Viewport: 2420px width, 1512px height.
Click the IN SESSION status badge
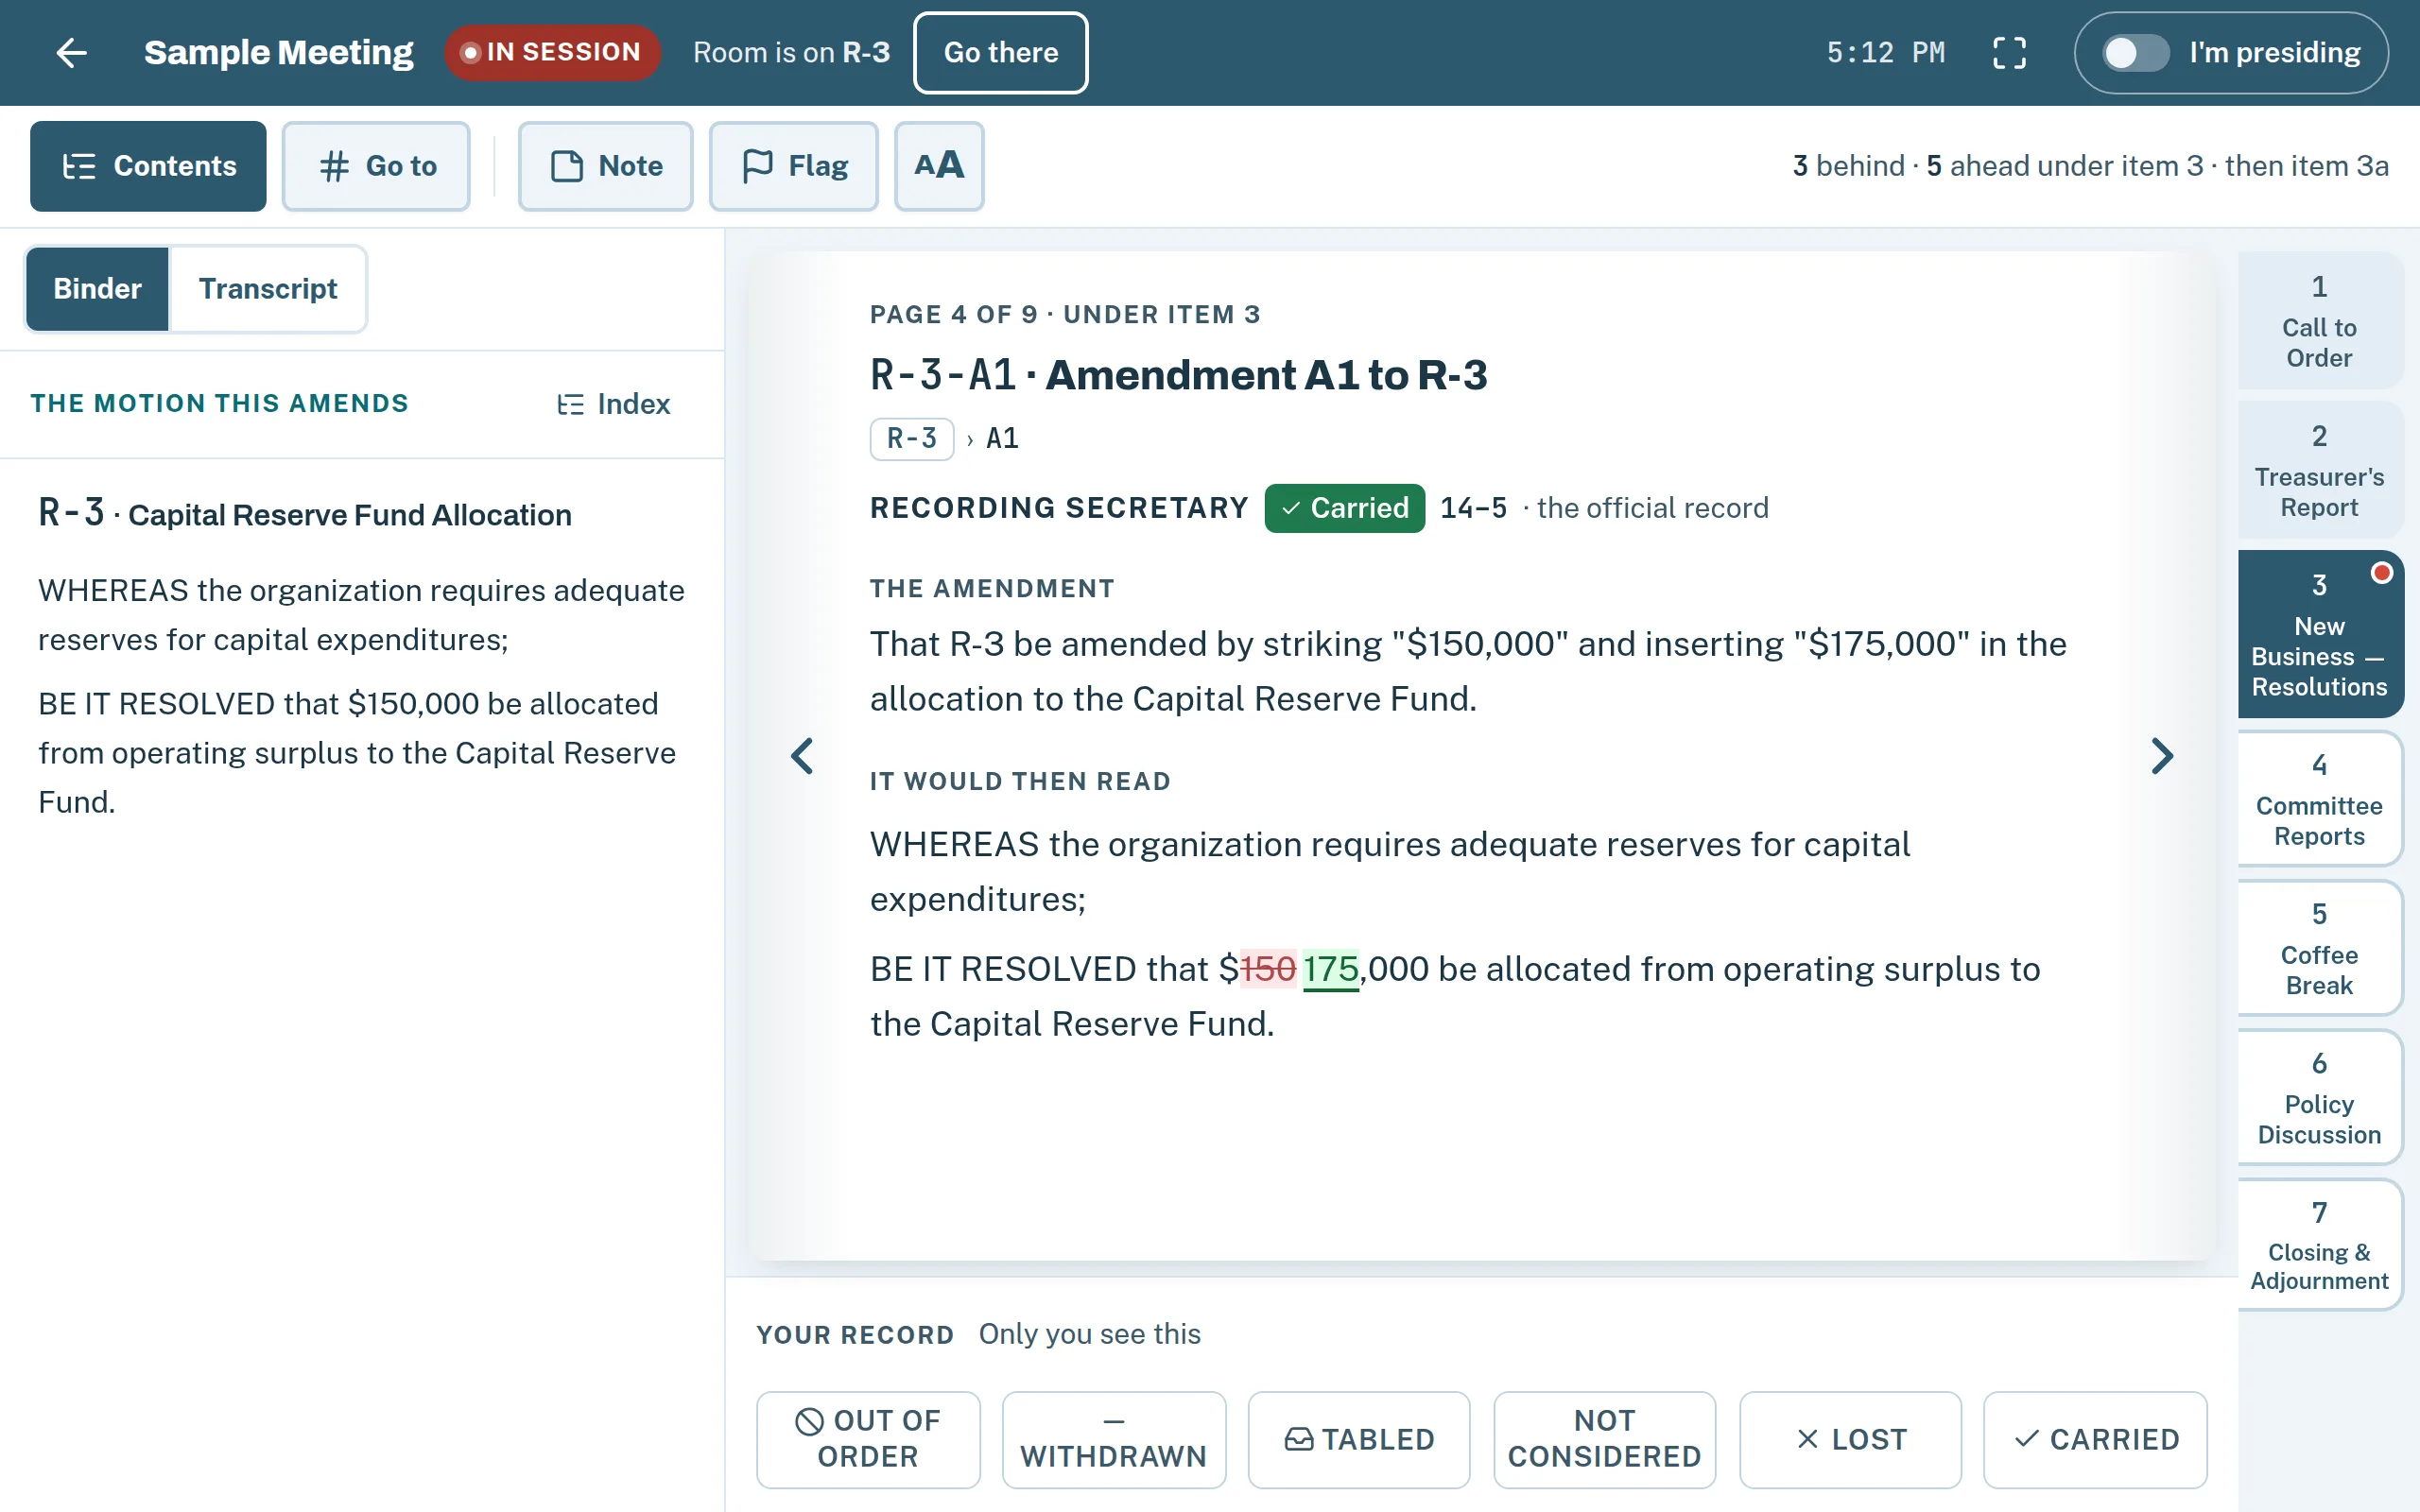coord(552,52)
